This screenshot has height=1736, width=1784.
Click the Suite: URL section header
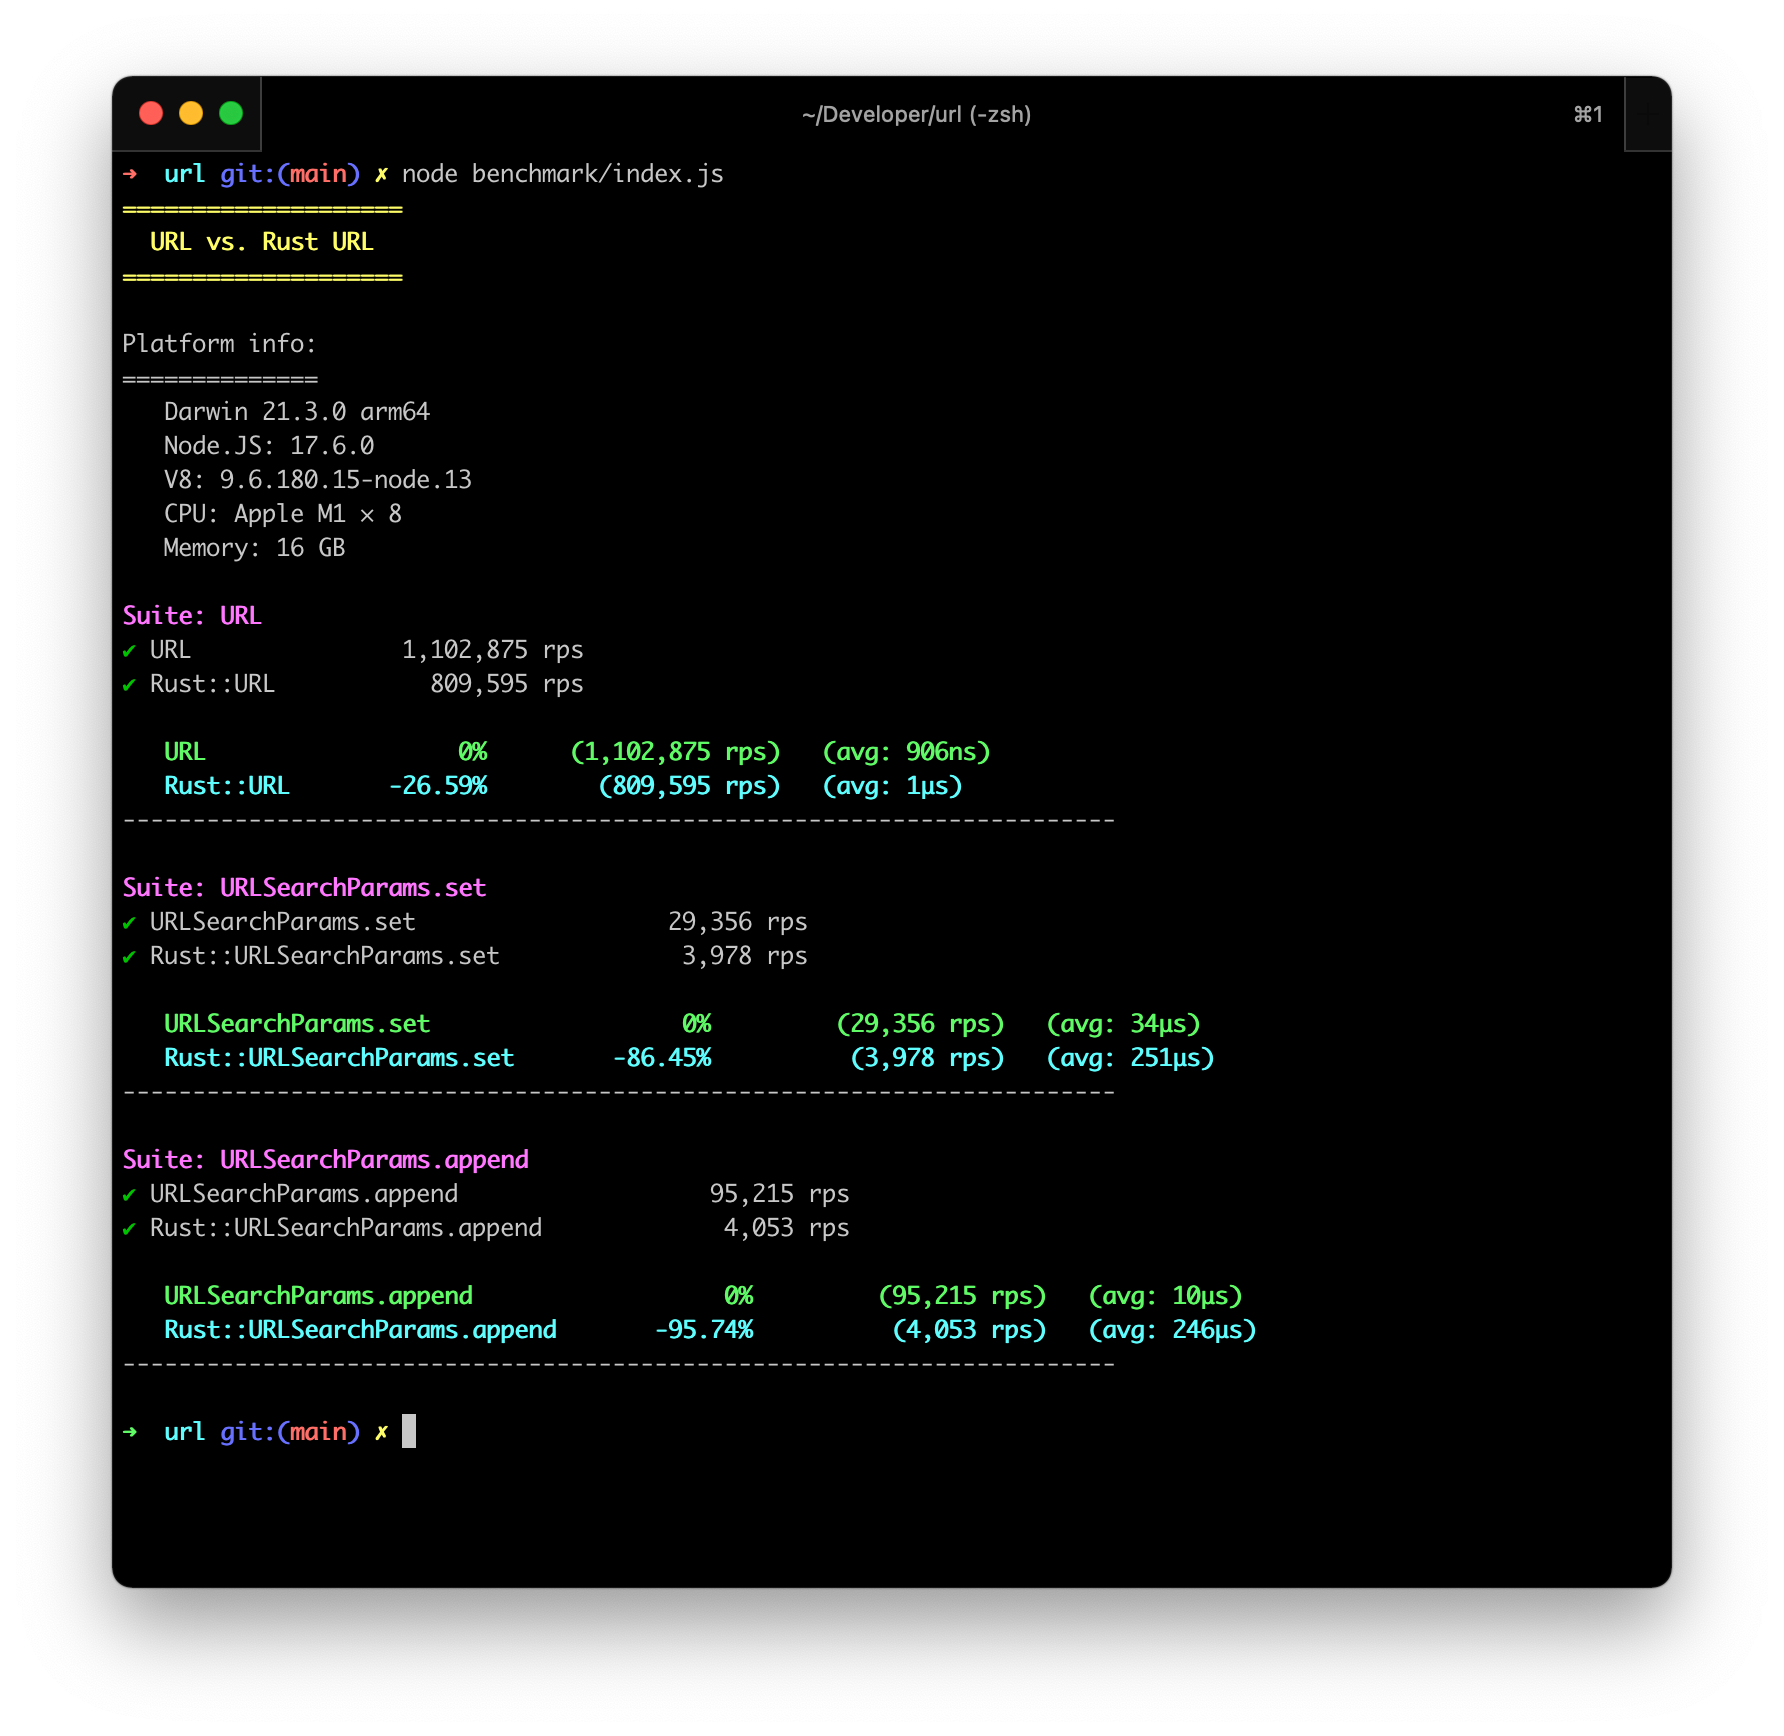(192, 615)
